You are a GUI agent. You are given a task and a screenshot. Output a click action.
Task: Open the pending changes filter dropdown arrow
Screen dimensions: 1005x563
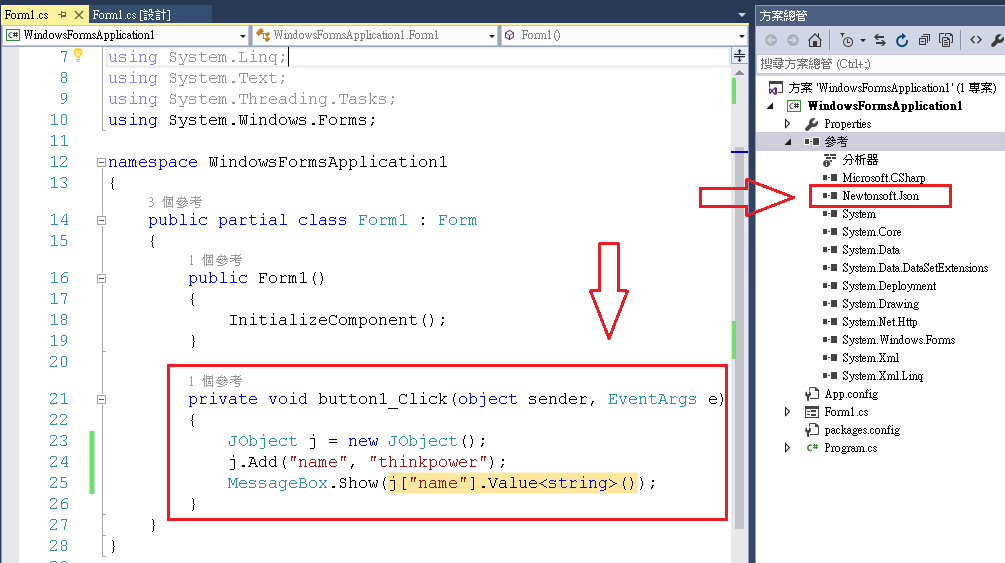[863, 40]
